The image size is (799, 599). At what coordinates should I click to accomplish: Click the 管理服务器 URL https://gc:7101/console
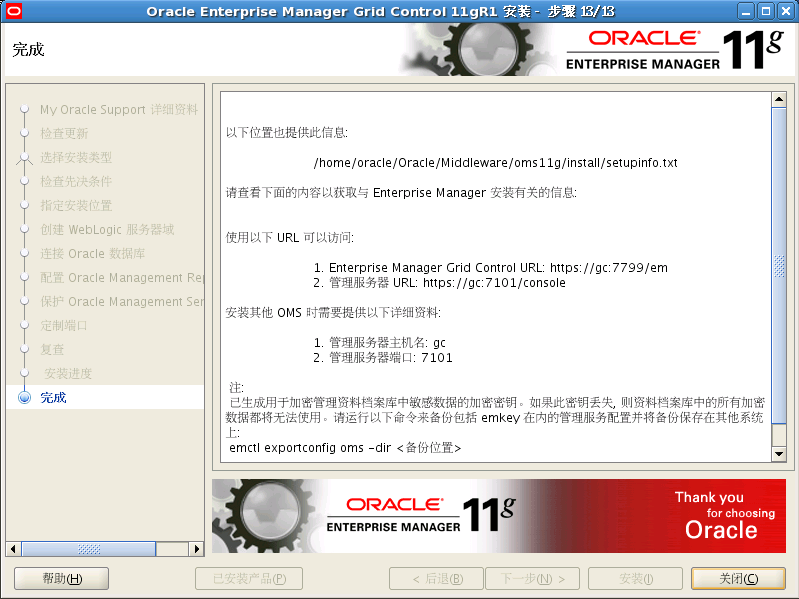click(494, 283)
